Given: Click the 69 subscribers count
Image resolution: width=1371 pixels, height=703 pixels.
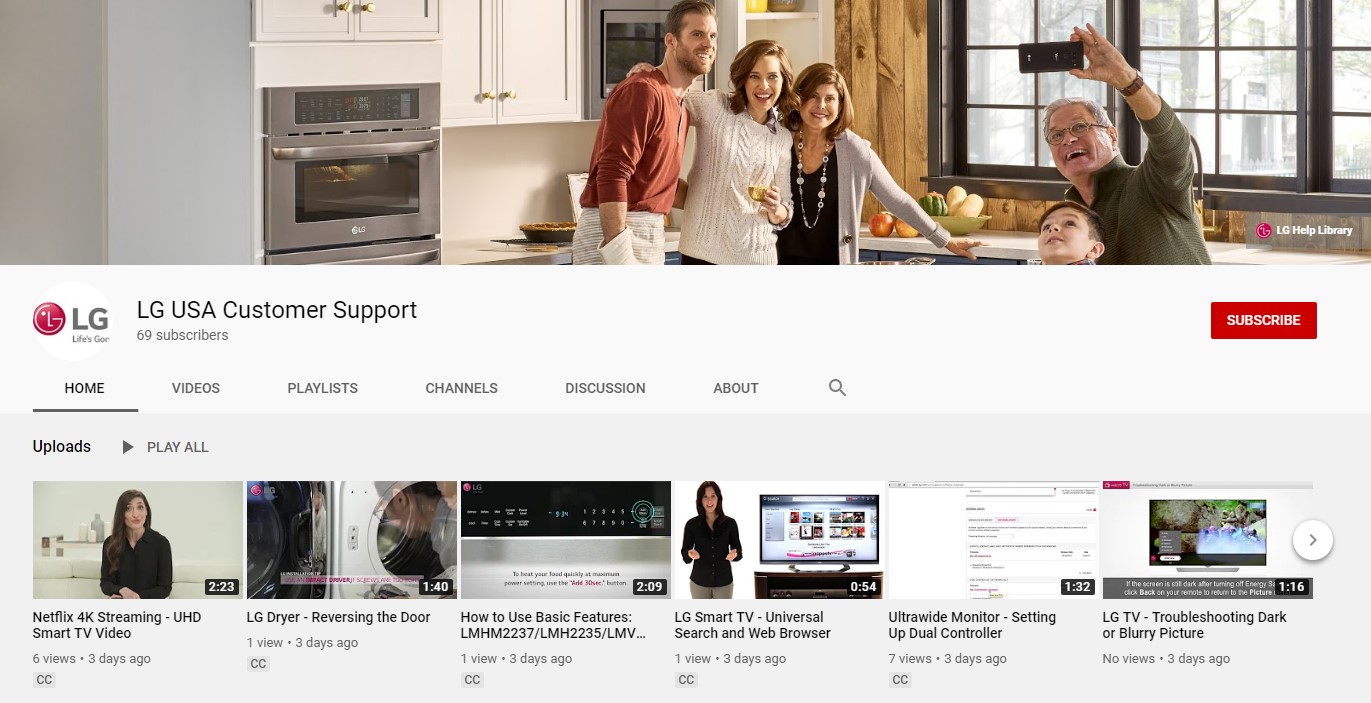Looking at the screenshot, I should [183, 335].
